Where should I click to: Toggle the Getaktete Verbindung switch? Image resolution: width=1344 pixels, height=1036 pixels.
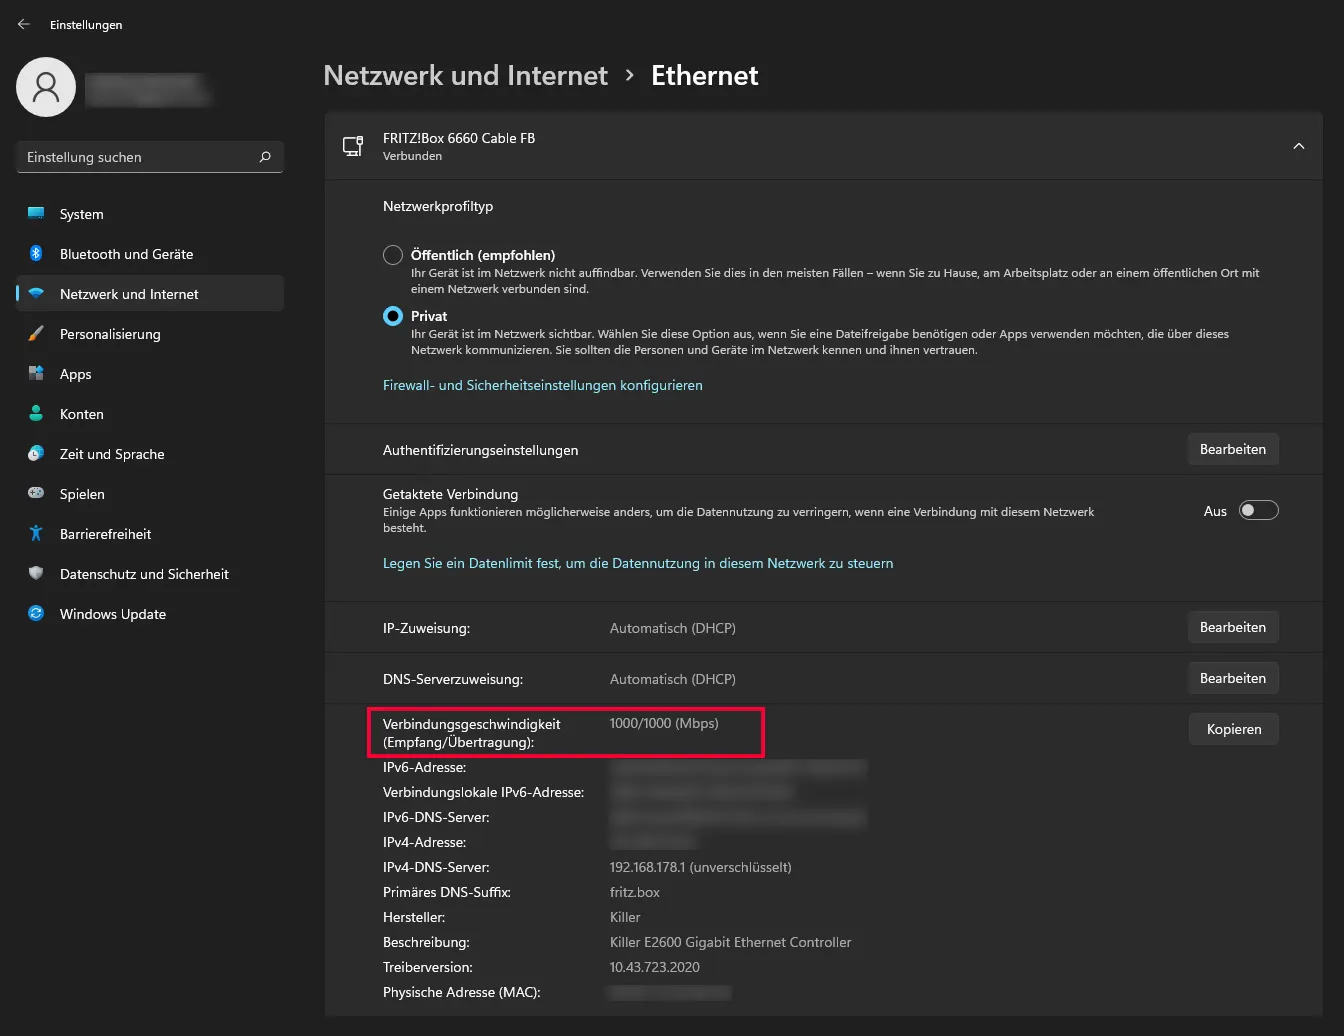(x=1258, y=511)
